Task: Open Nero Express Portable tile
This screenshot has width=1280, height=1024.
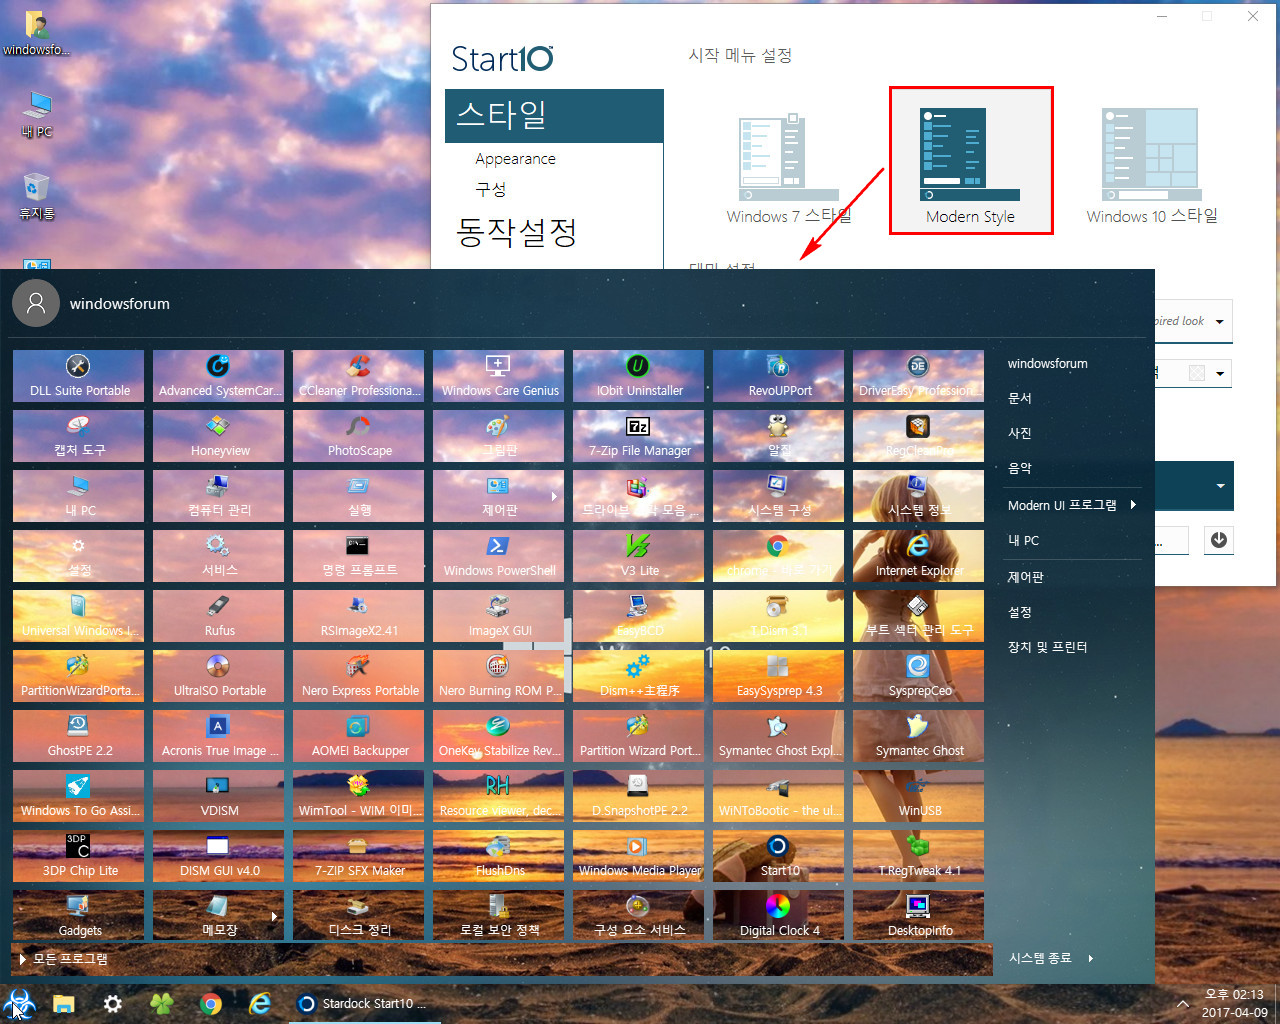Action: coord(359,676)
